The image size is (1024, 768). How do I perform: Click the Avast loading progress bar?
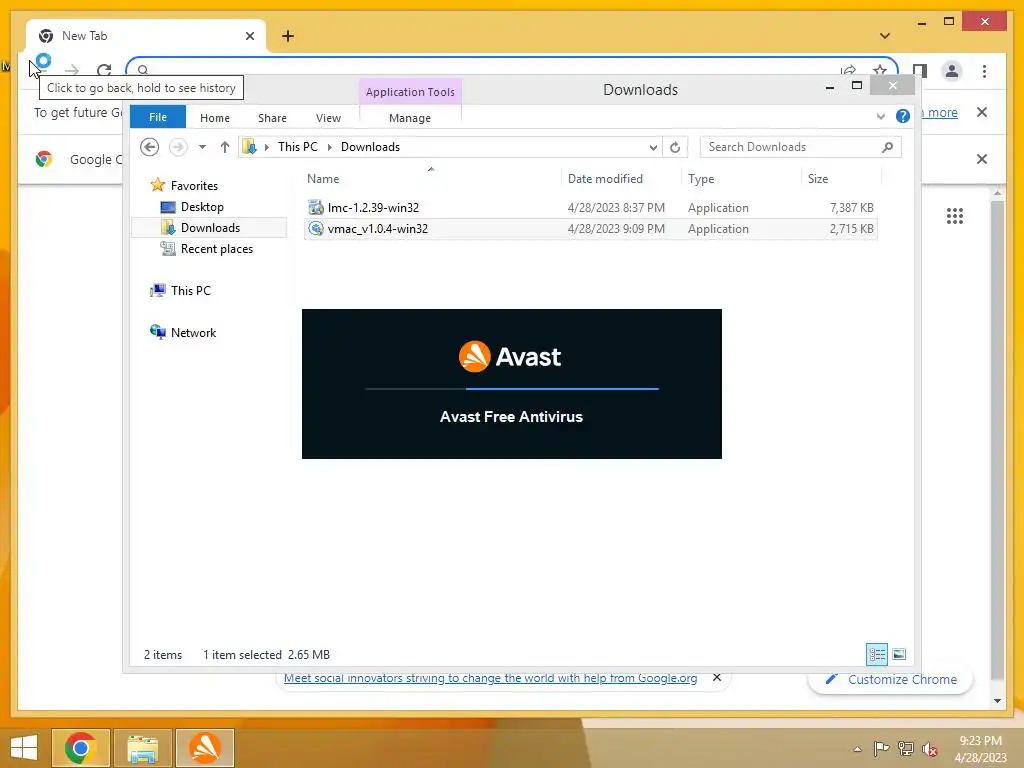tap(512, 389)
